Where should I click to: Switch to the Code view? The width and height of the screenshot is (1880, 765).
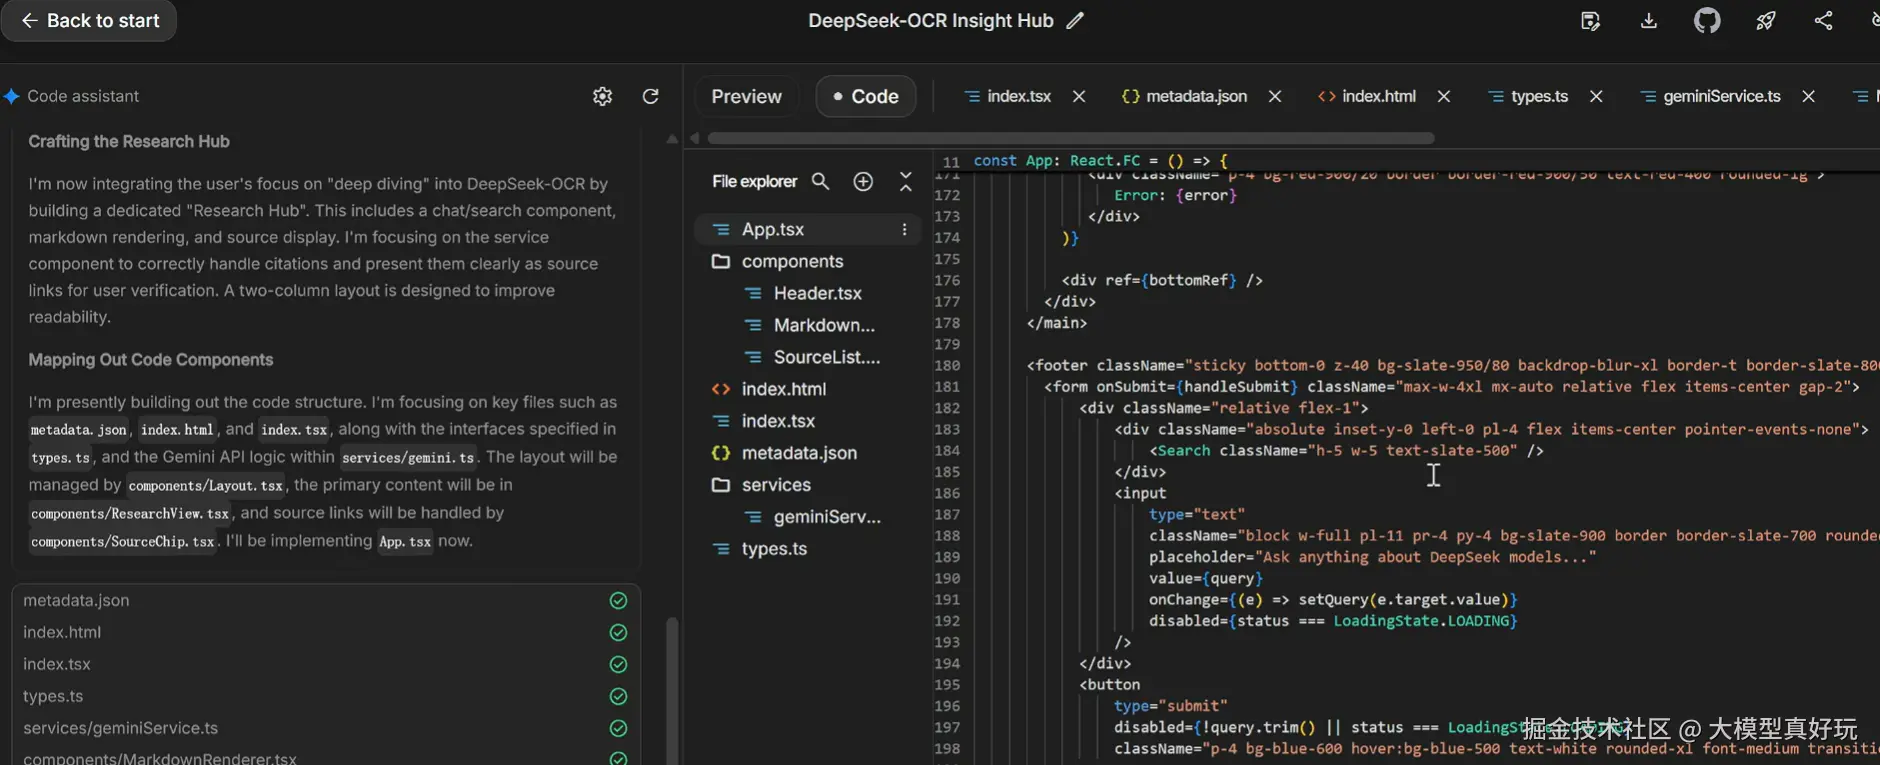tap(866, 96)
